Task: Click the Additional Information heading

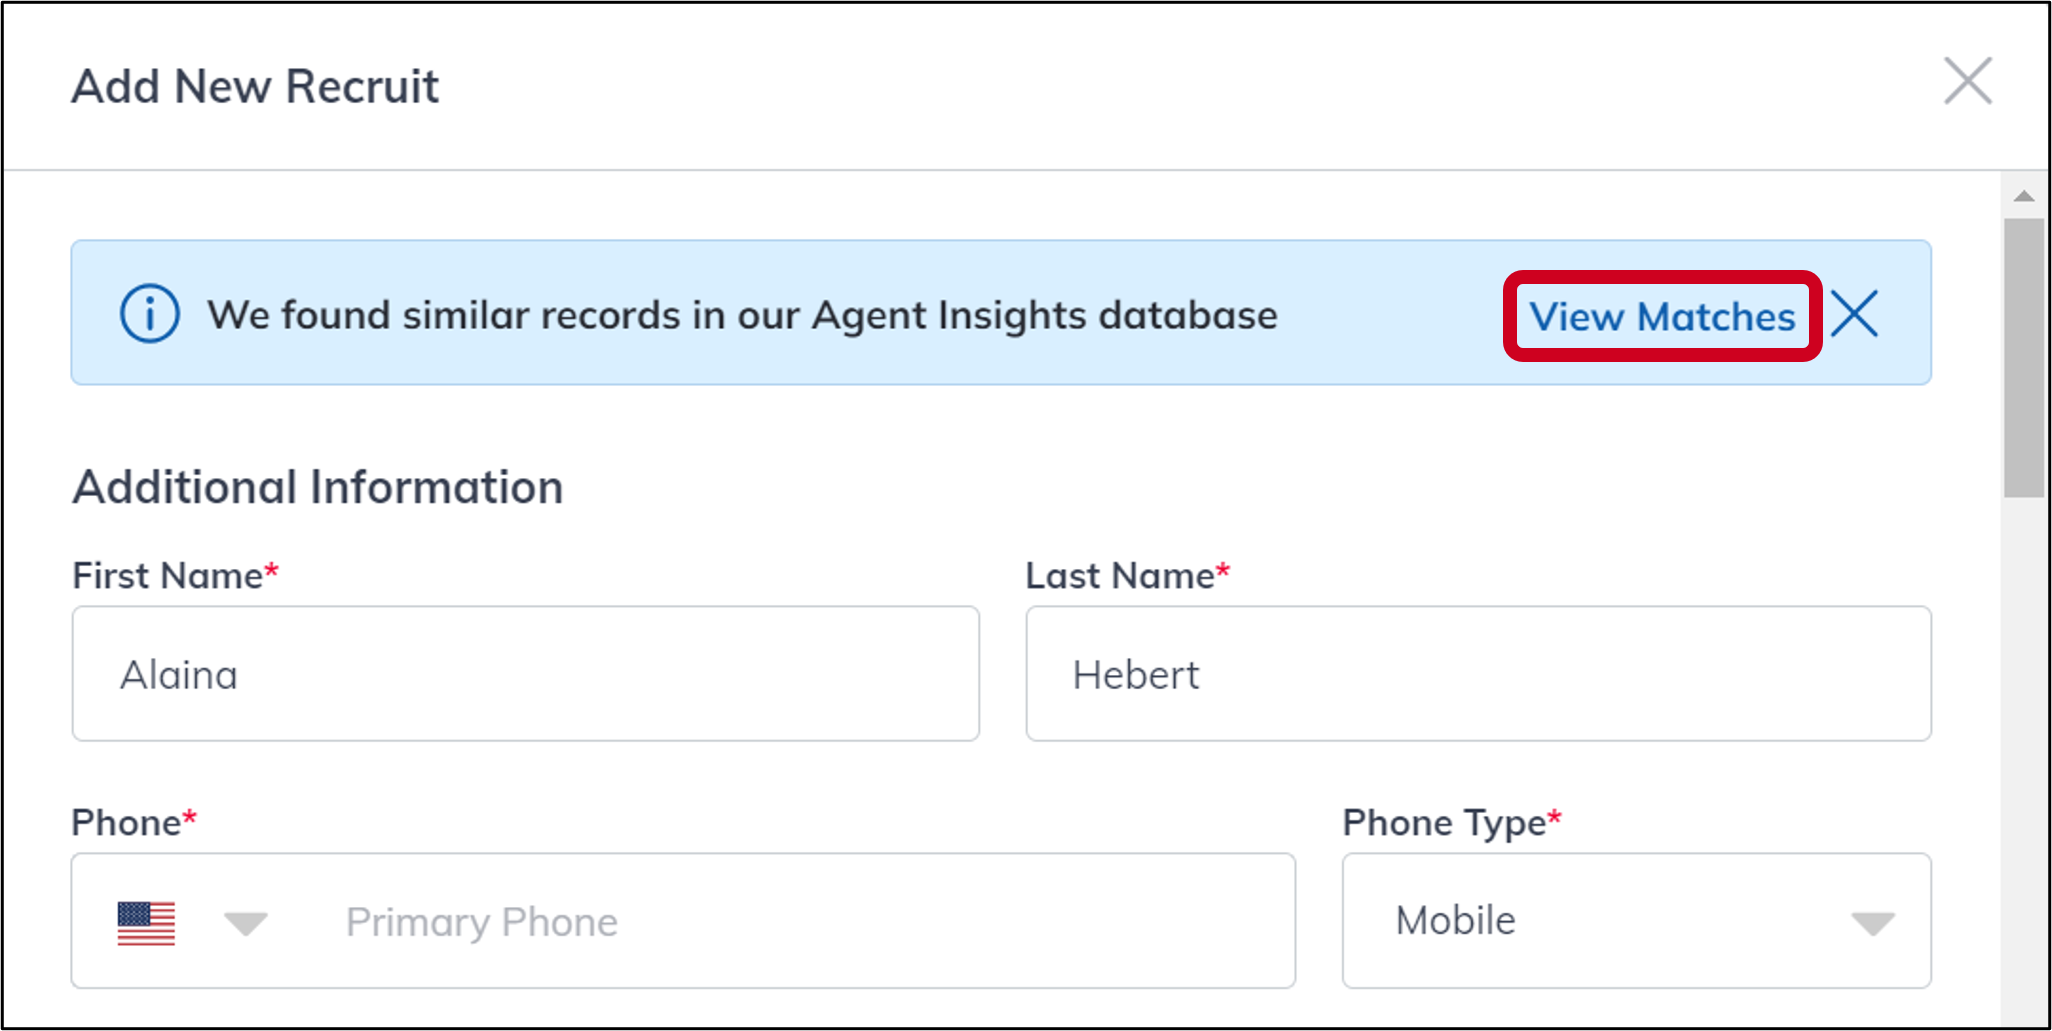Action: (318, 488)
